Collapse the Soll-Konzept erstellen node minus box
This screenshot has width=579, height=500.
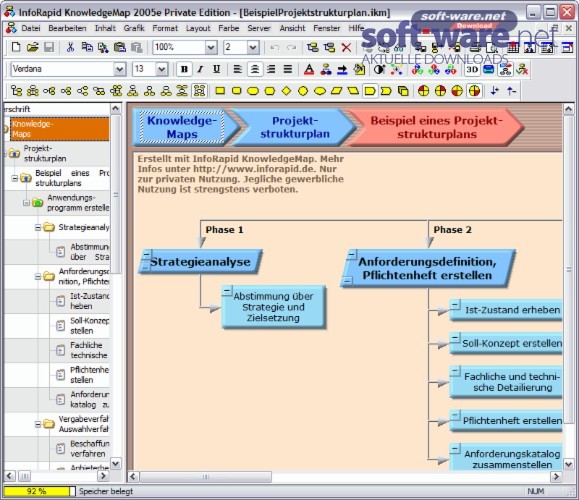tap(455, 338)
